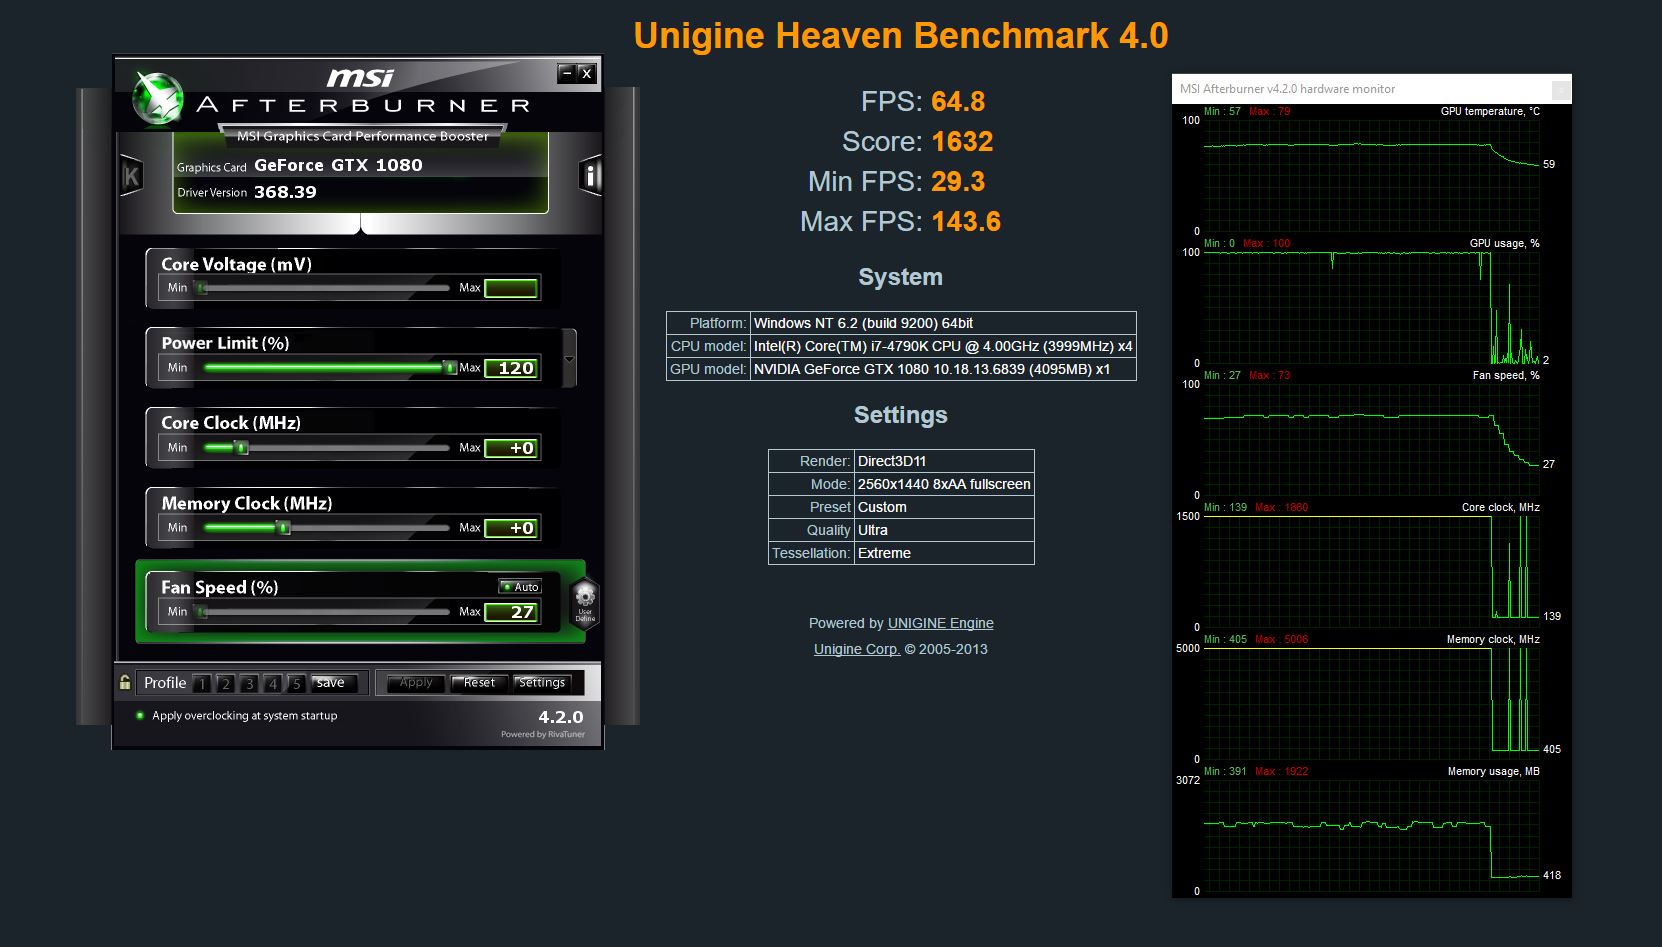
Task: Click the "Windows NT 6.2 (build 9200) 64bit" cell
Action: pos(943,323)
